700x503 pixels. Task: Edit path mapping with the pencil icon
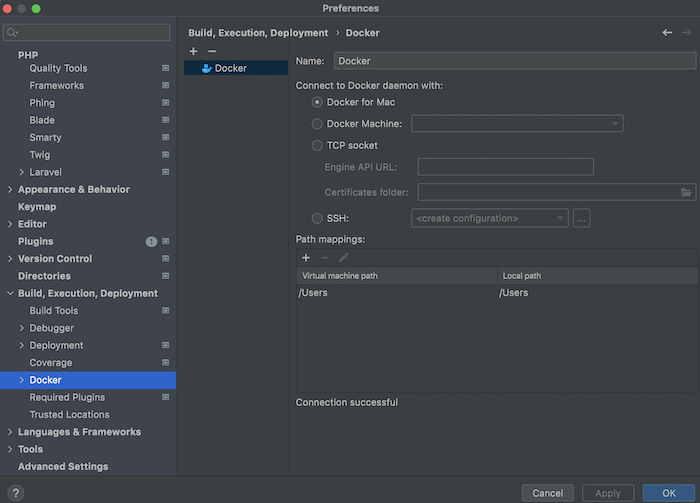(343, 258)
